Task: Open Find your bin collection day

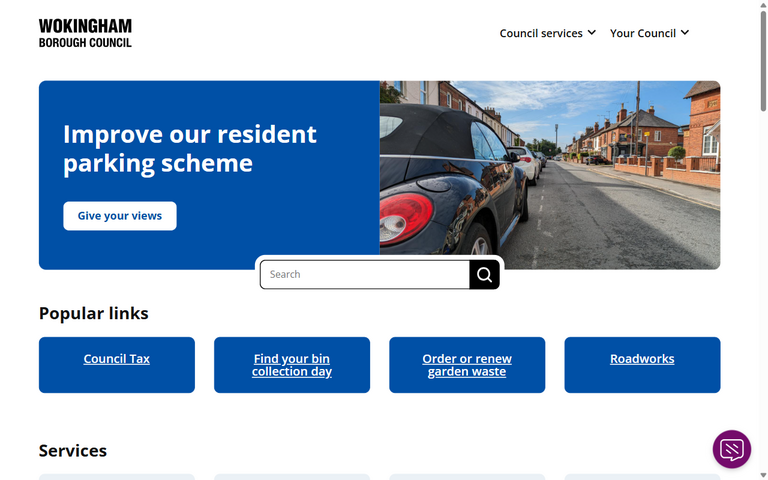Action: click(292, 365)
